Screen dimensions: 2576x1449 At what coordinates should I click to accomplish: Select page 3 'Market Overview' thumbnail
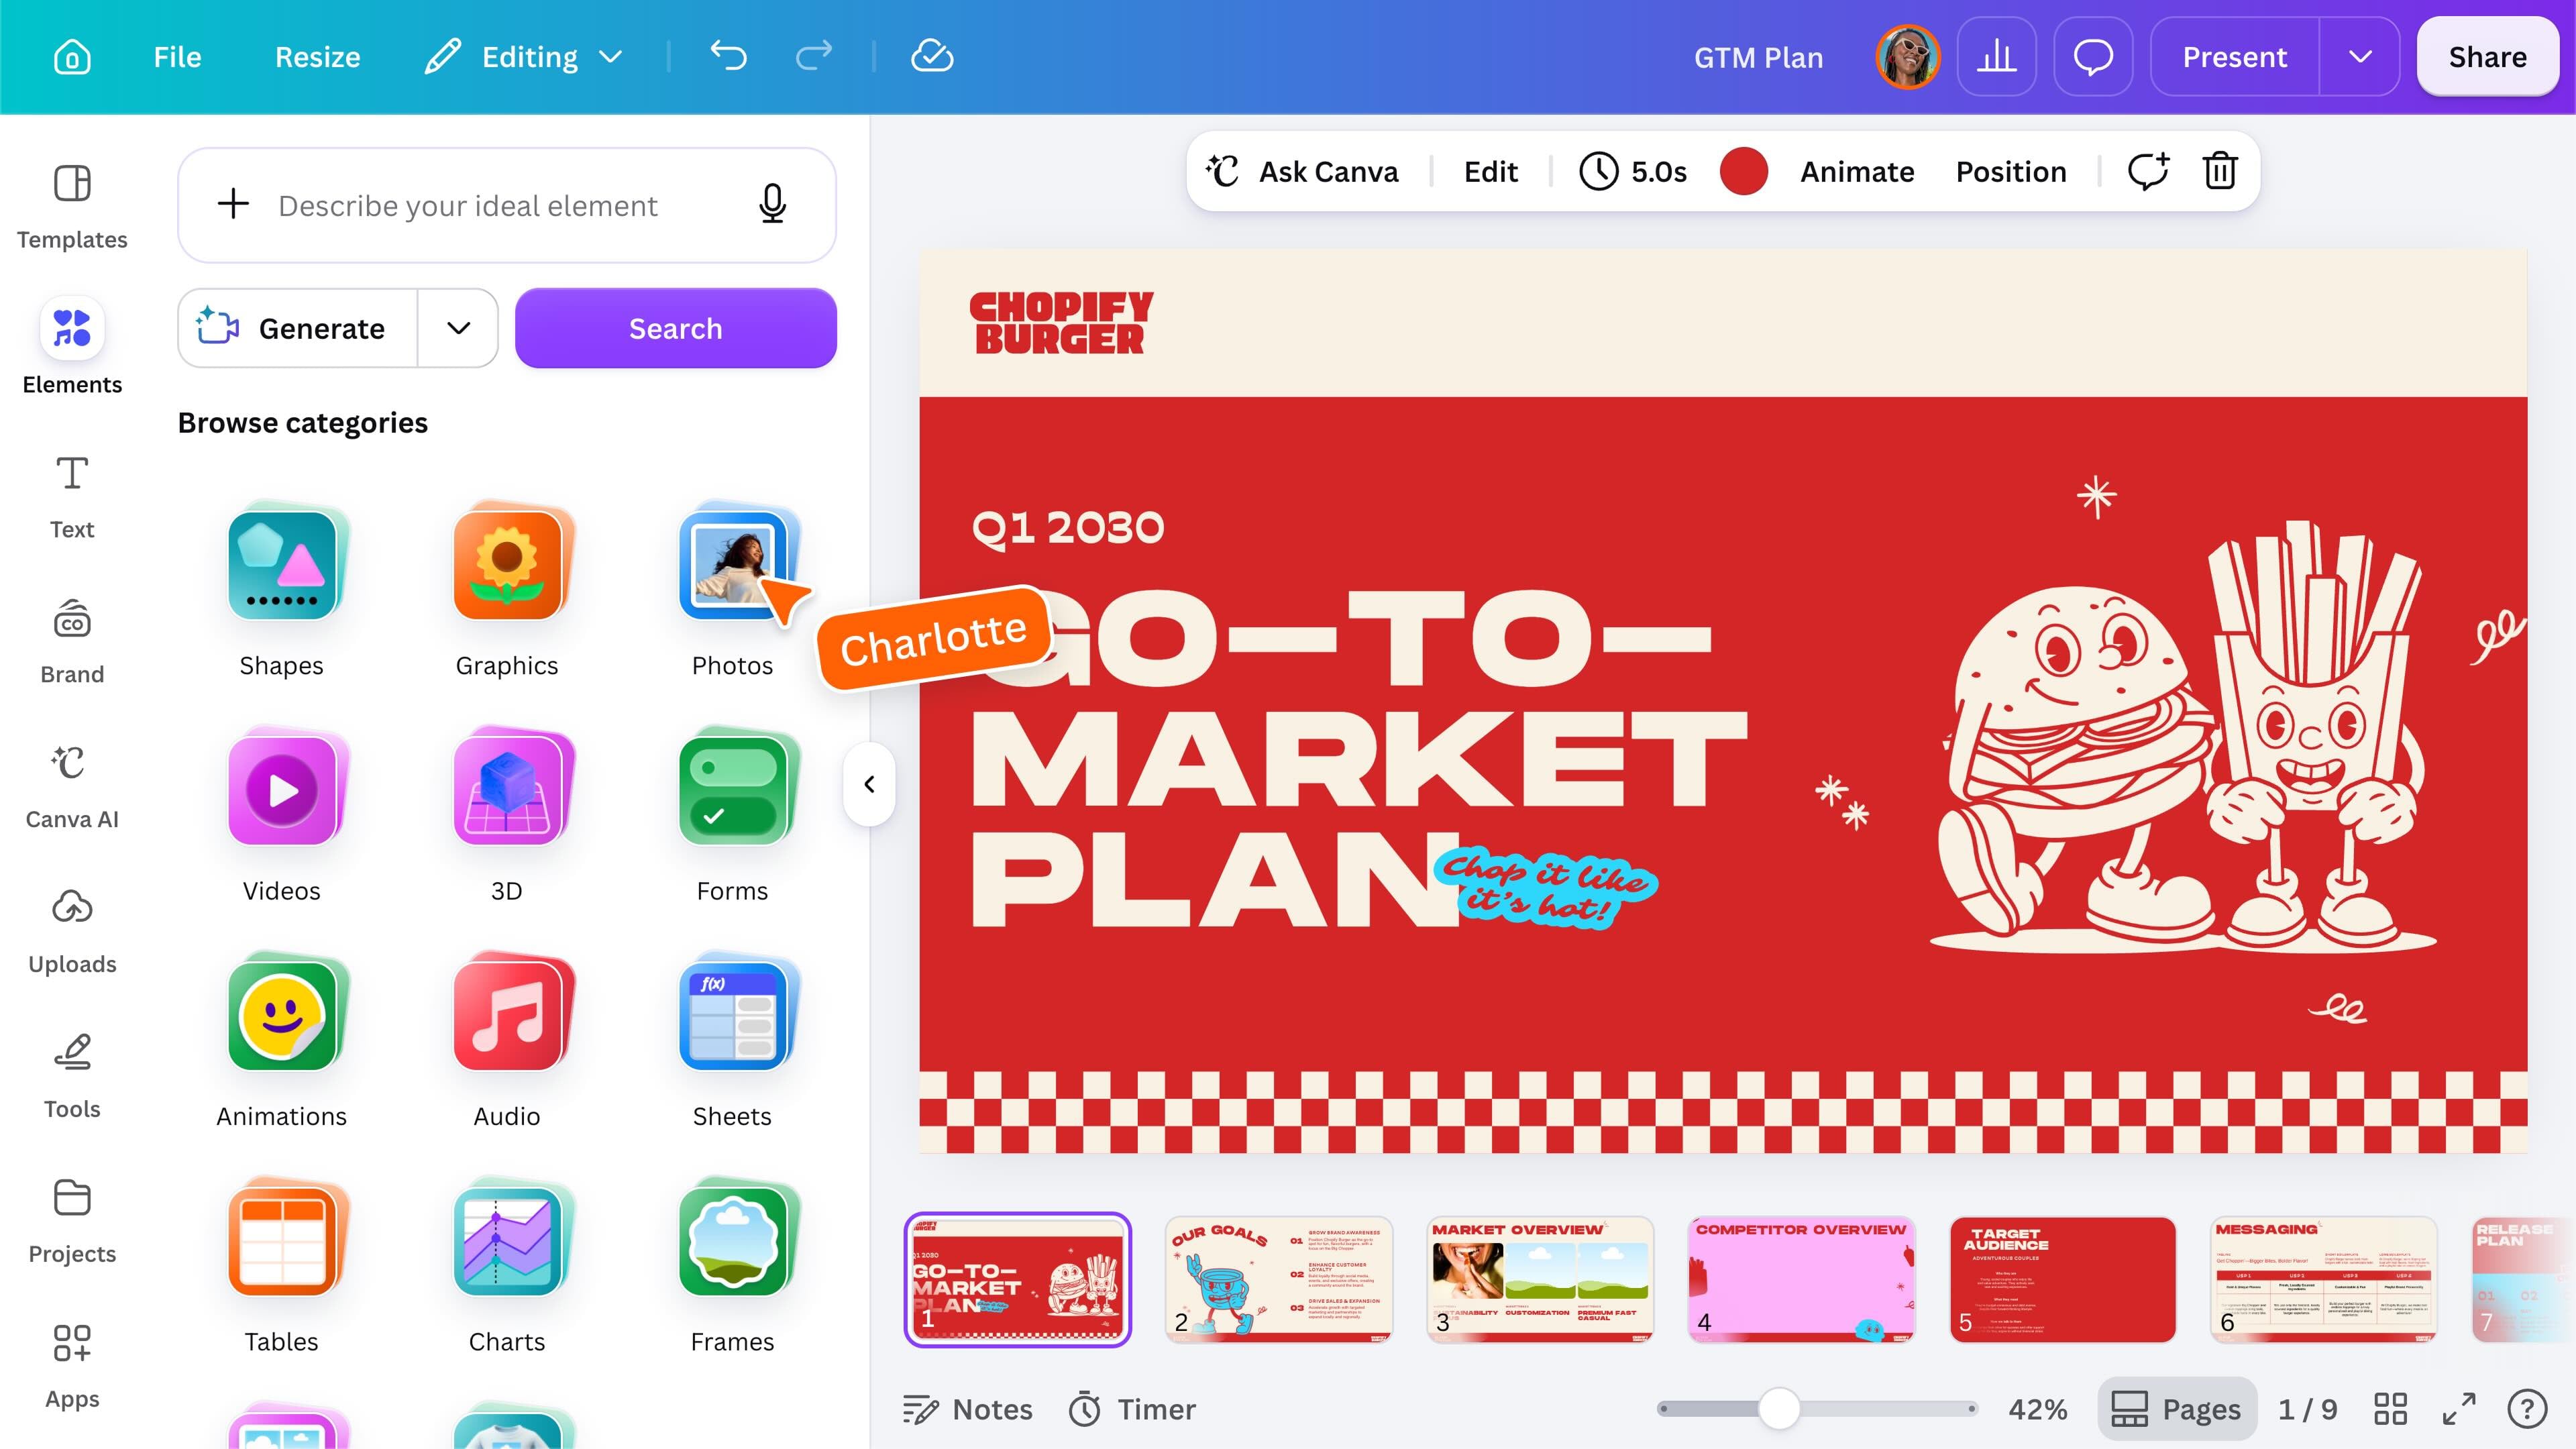pyautogui.click(x=1540, y=1279)
